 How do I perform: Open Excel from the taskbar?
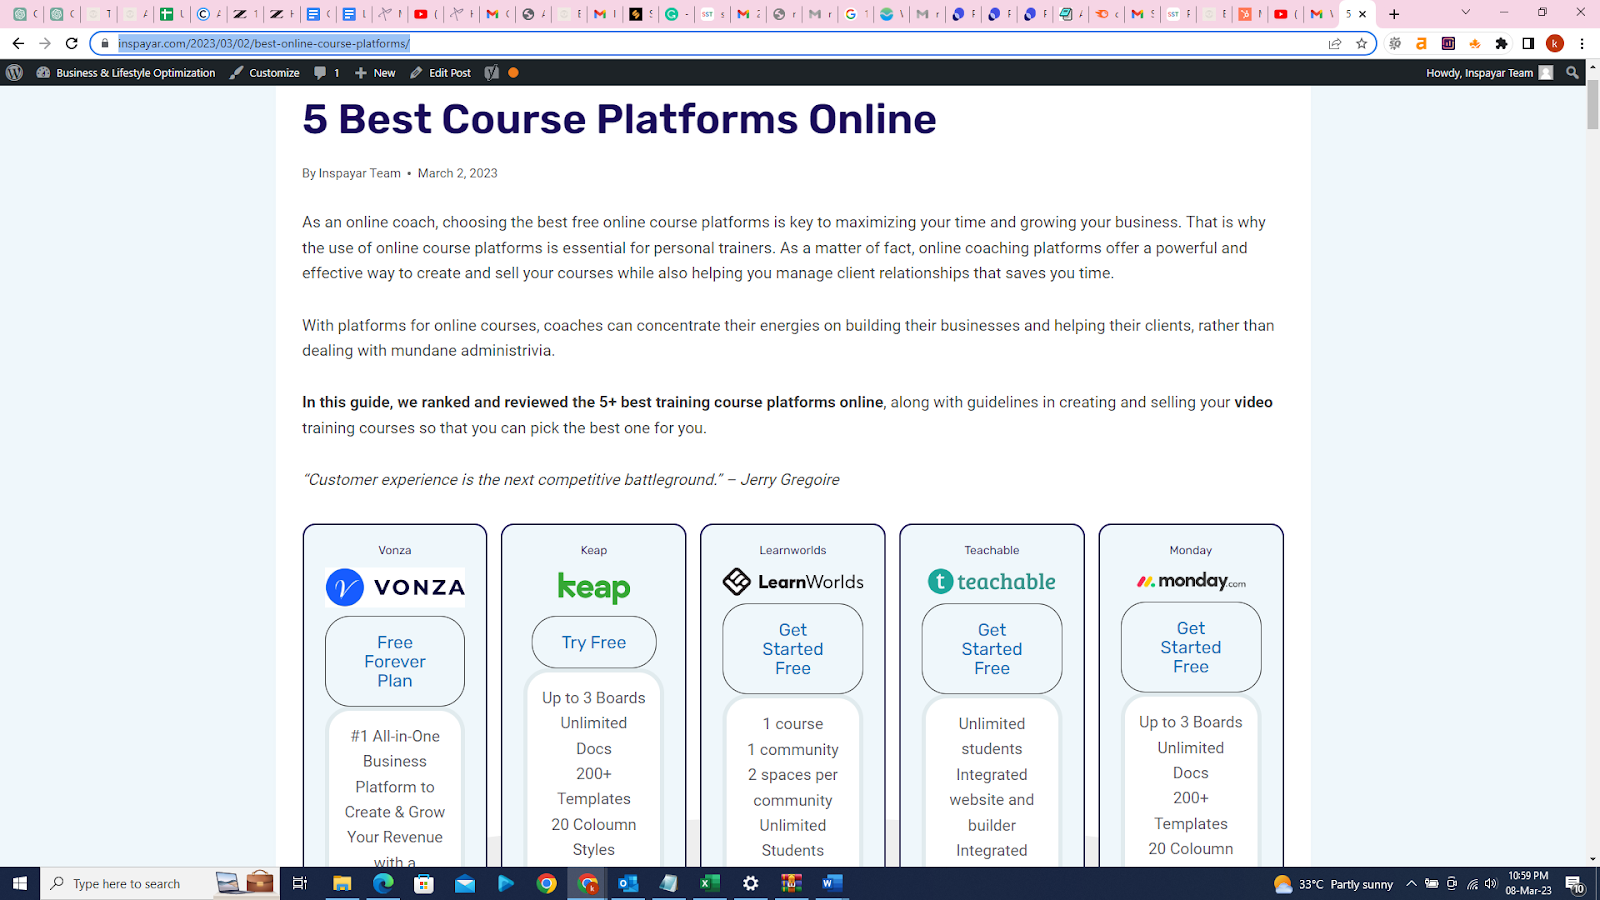click(710, 883)
